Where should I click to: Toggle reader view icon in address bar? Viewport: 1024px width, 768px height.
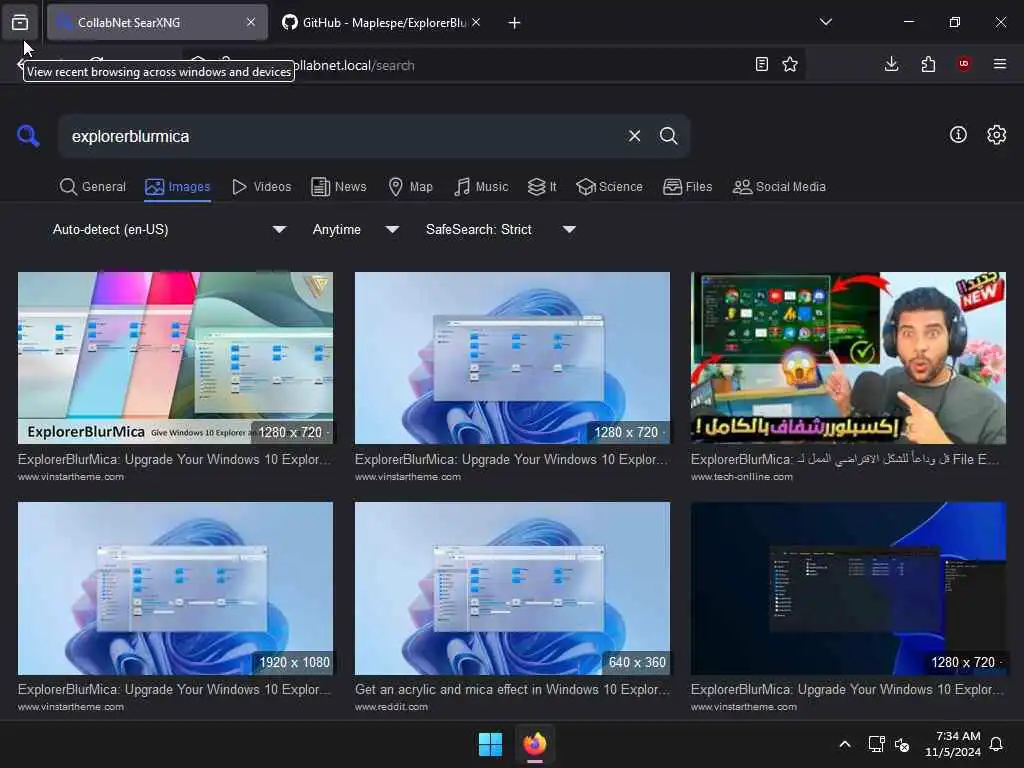tap(761, 64)
